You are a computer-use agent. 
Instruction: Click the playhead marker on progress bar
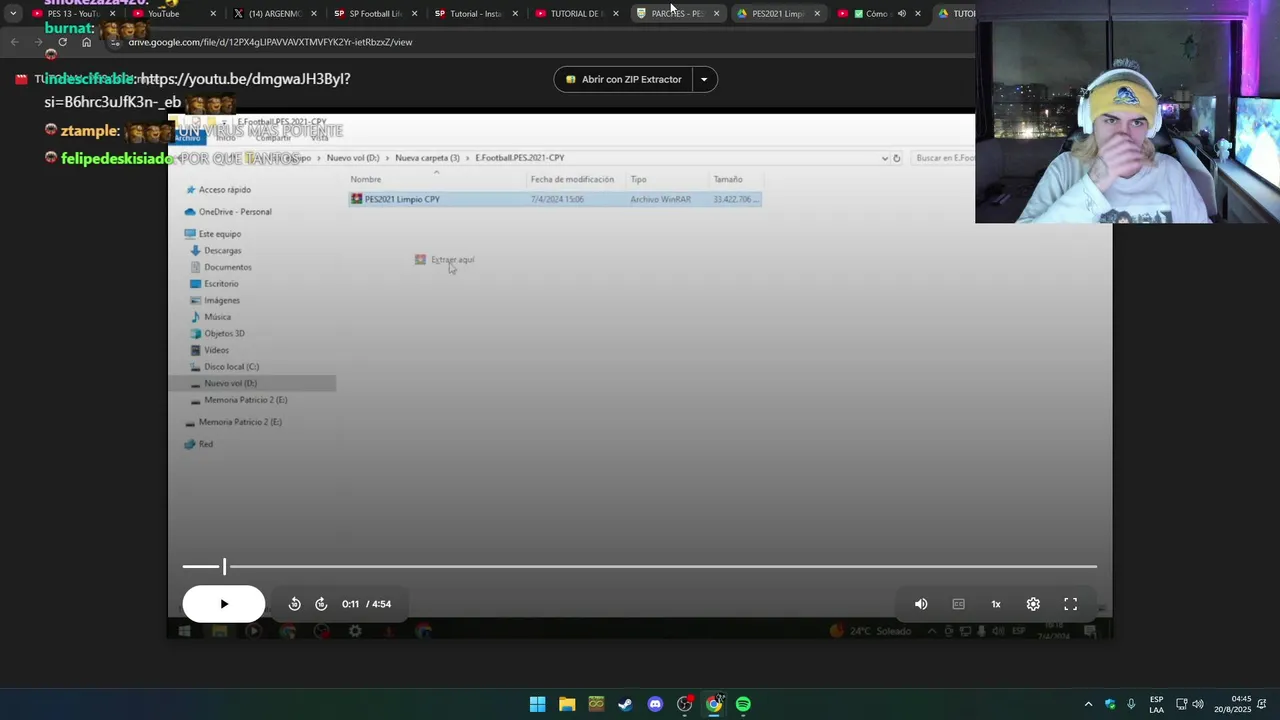(x=224, y=567)
